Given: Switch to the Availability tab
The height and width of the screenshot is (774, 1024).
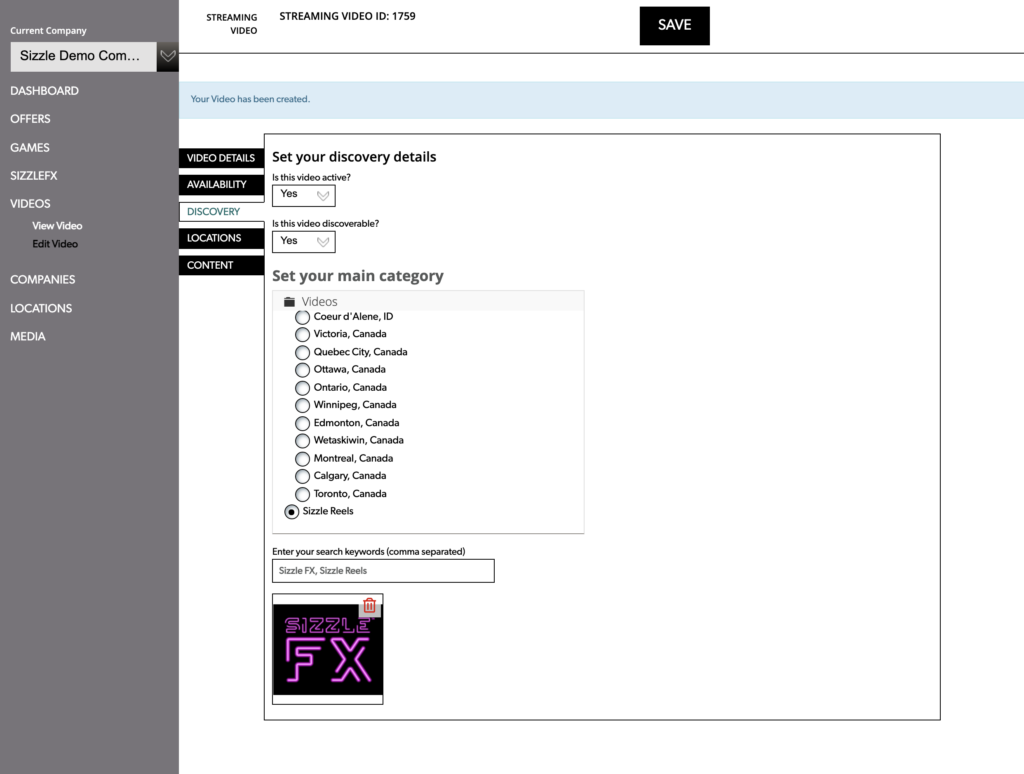Looking at the screenshot, I should coord(221,185).
